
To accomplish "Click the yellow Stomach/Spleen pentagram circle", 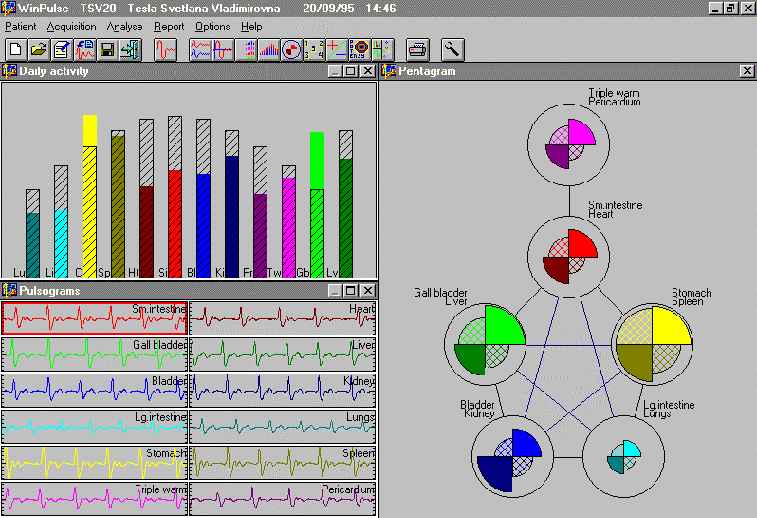I will (652, 344).
